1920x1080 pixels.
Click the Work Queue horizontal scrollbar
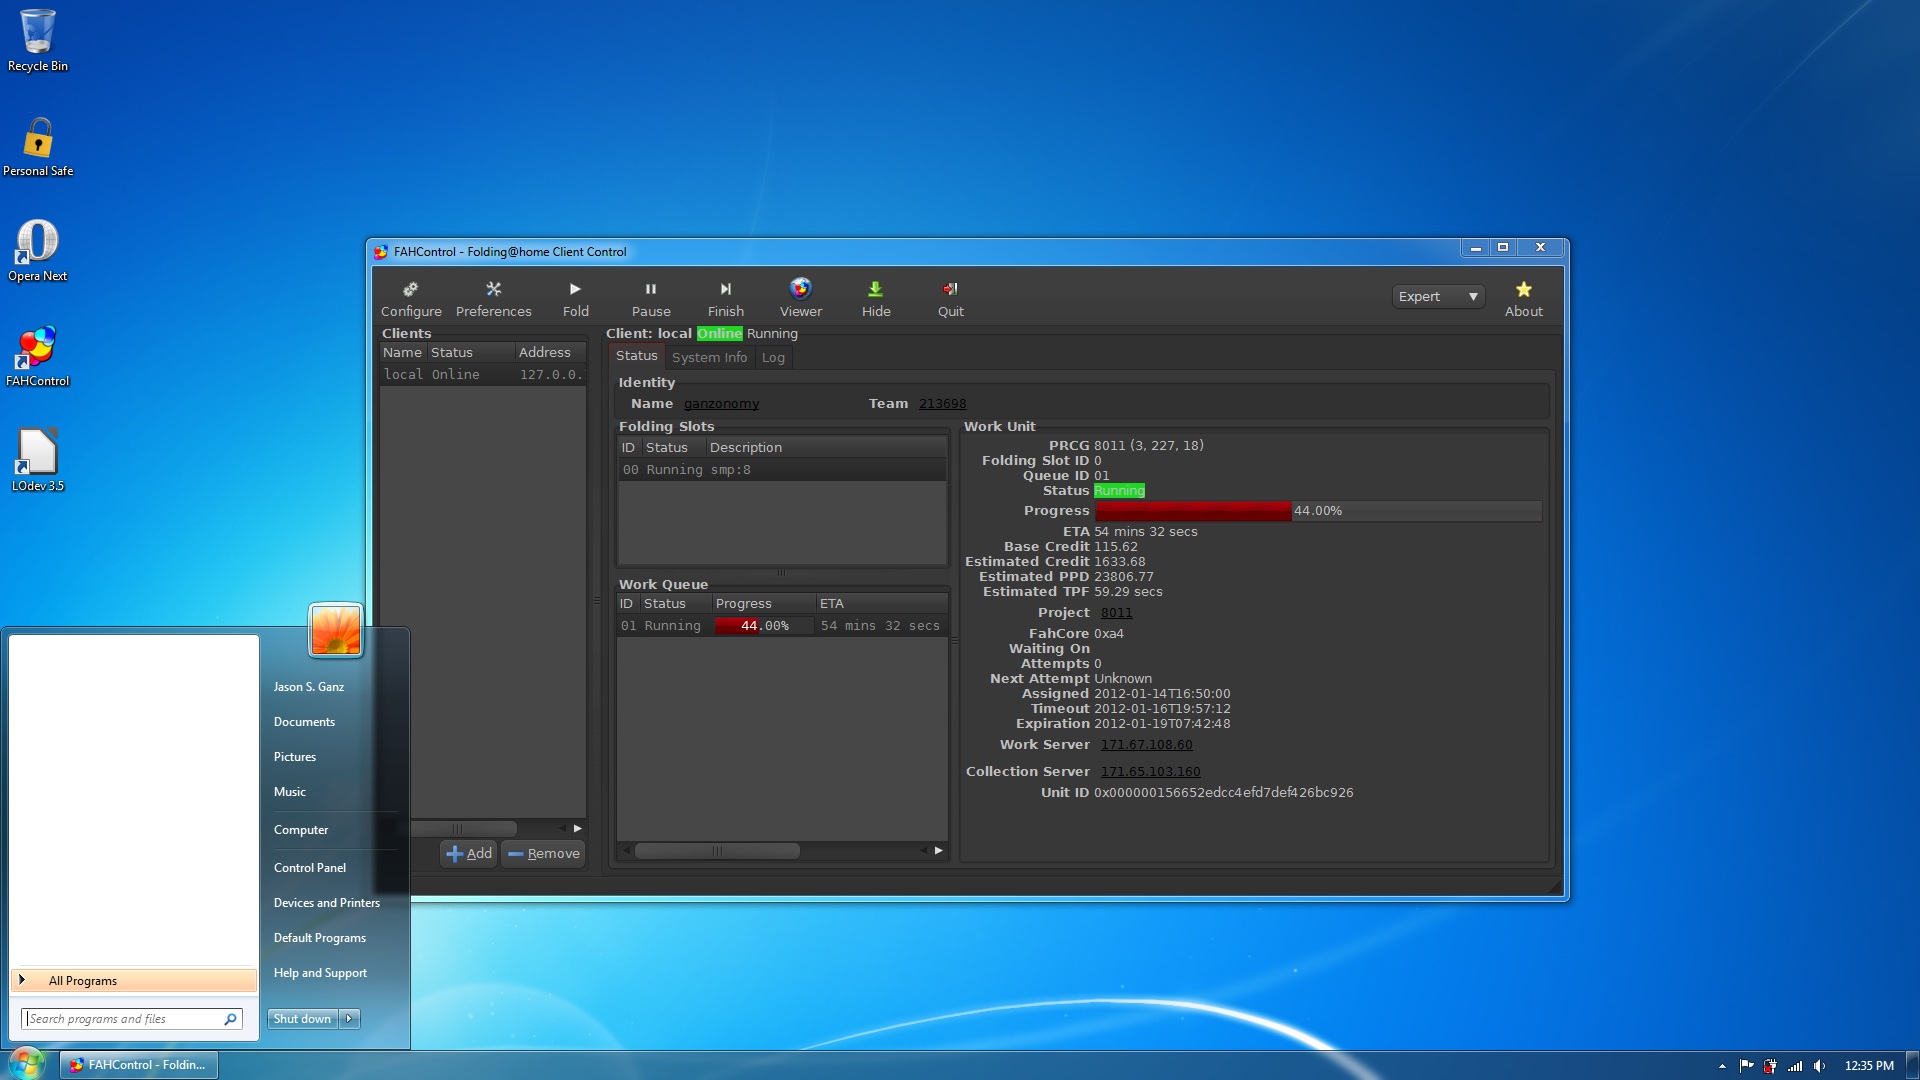[717, 851]
